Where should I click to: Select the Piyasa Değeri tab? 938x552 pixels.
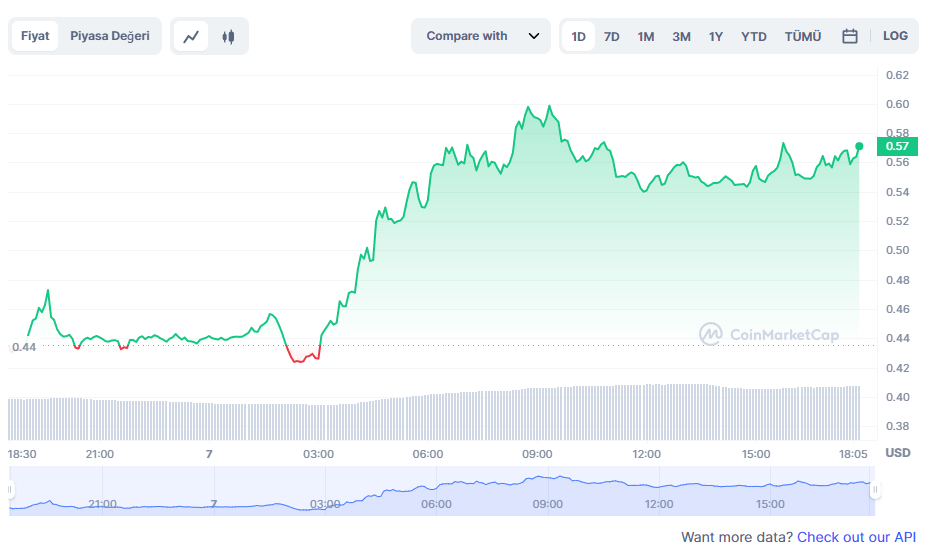pos(109,36)
